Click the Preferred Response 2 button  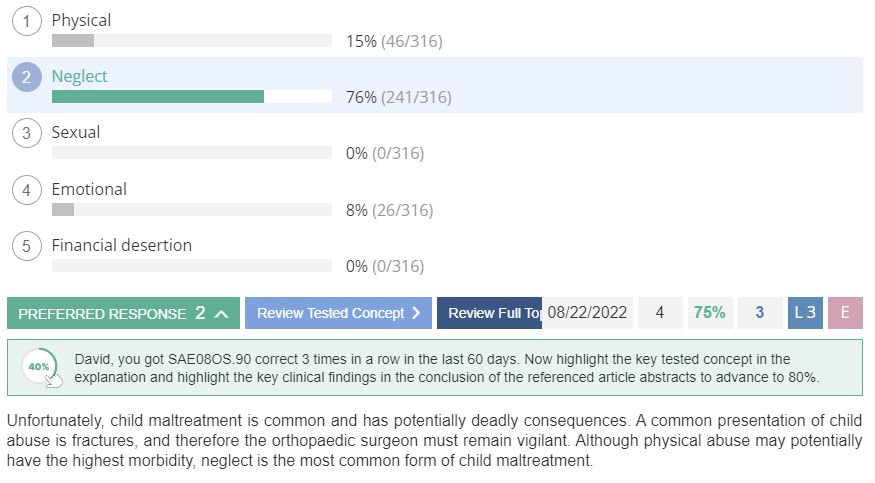[x=123, y=313]
